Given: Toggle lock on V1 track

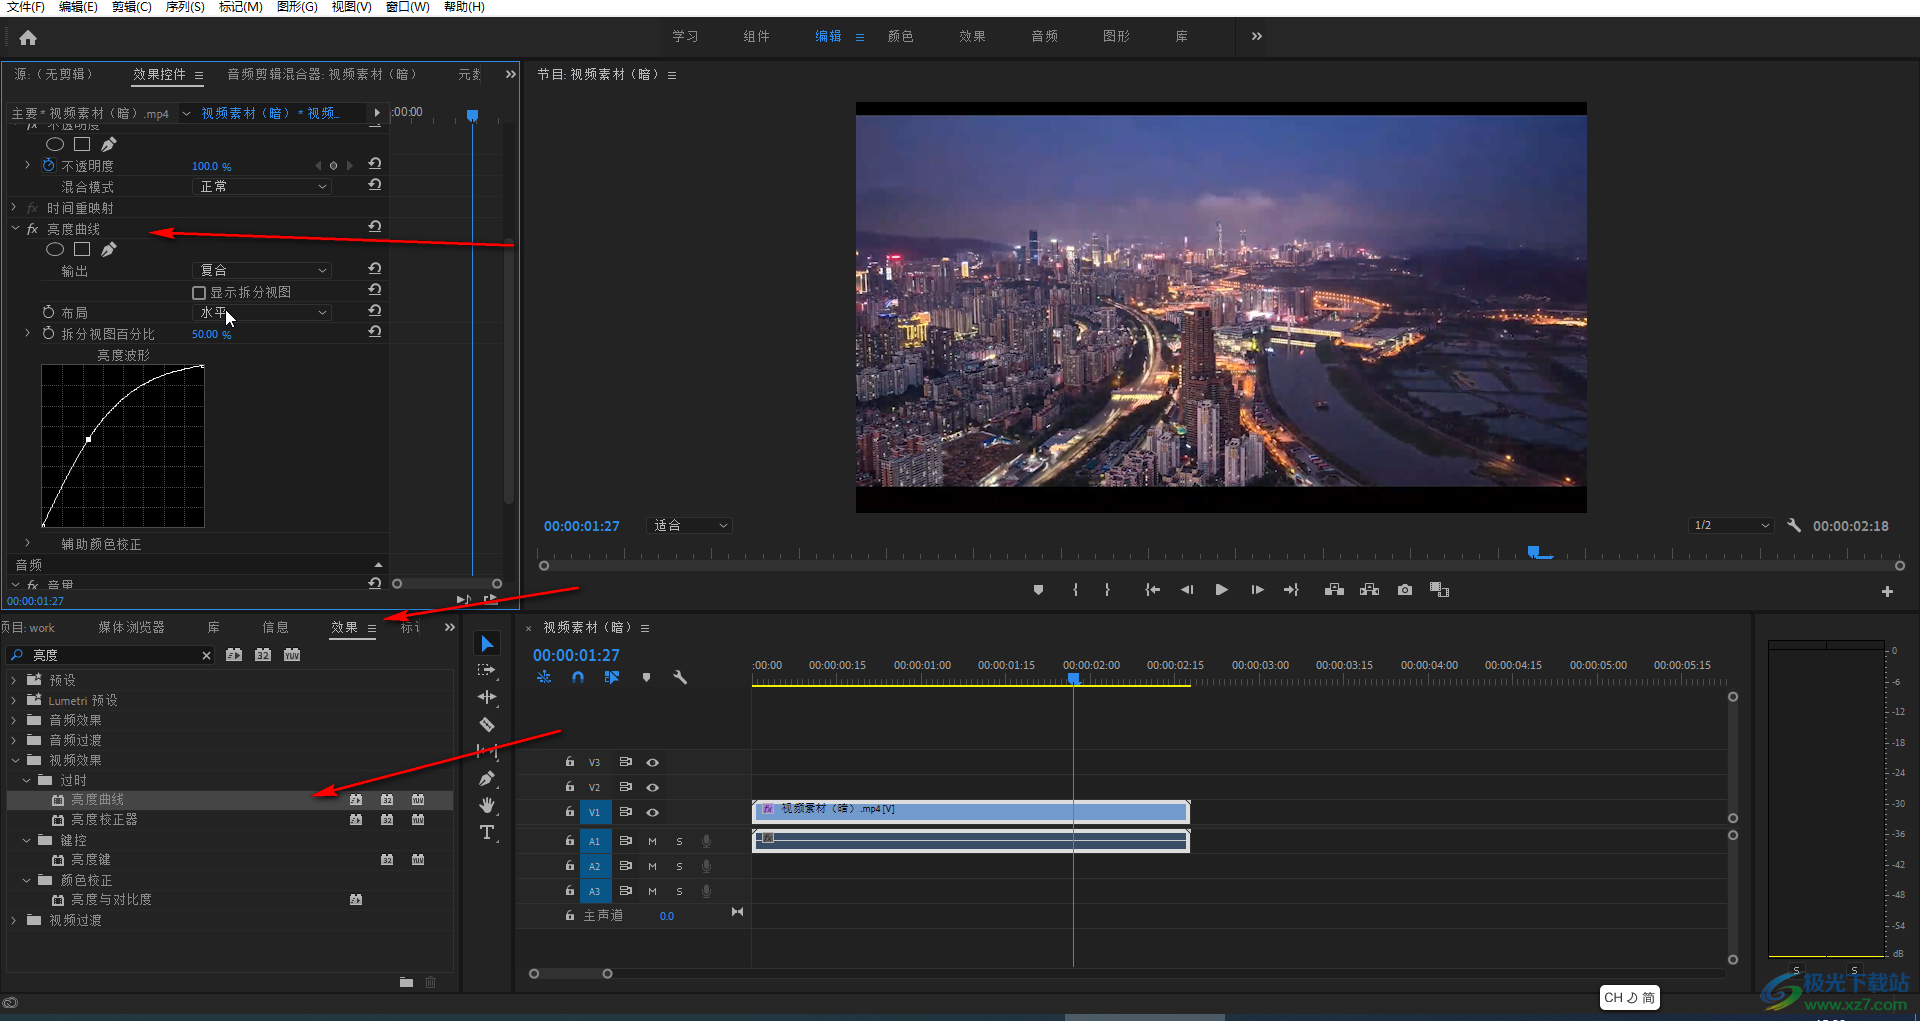Looking at the screenshot, I should 569,812.
